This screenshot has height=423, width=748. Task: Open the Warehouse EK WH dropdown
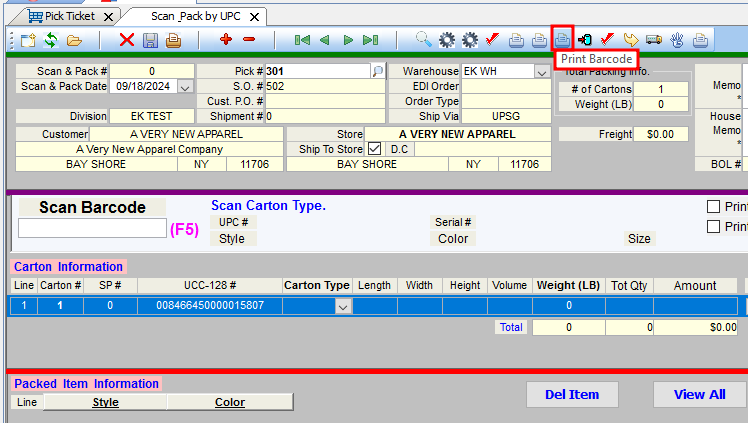541,72
